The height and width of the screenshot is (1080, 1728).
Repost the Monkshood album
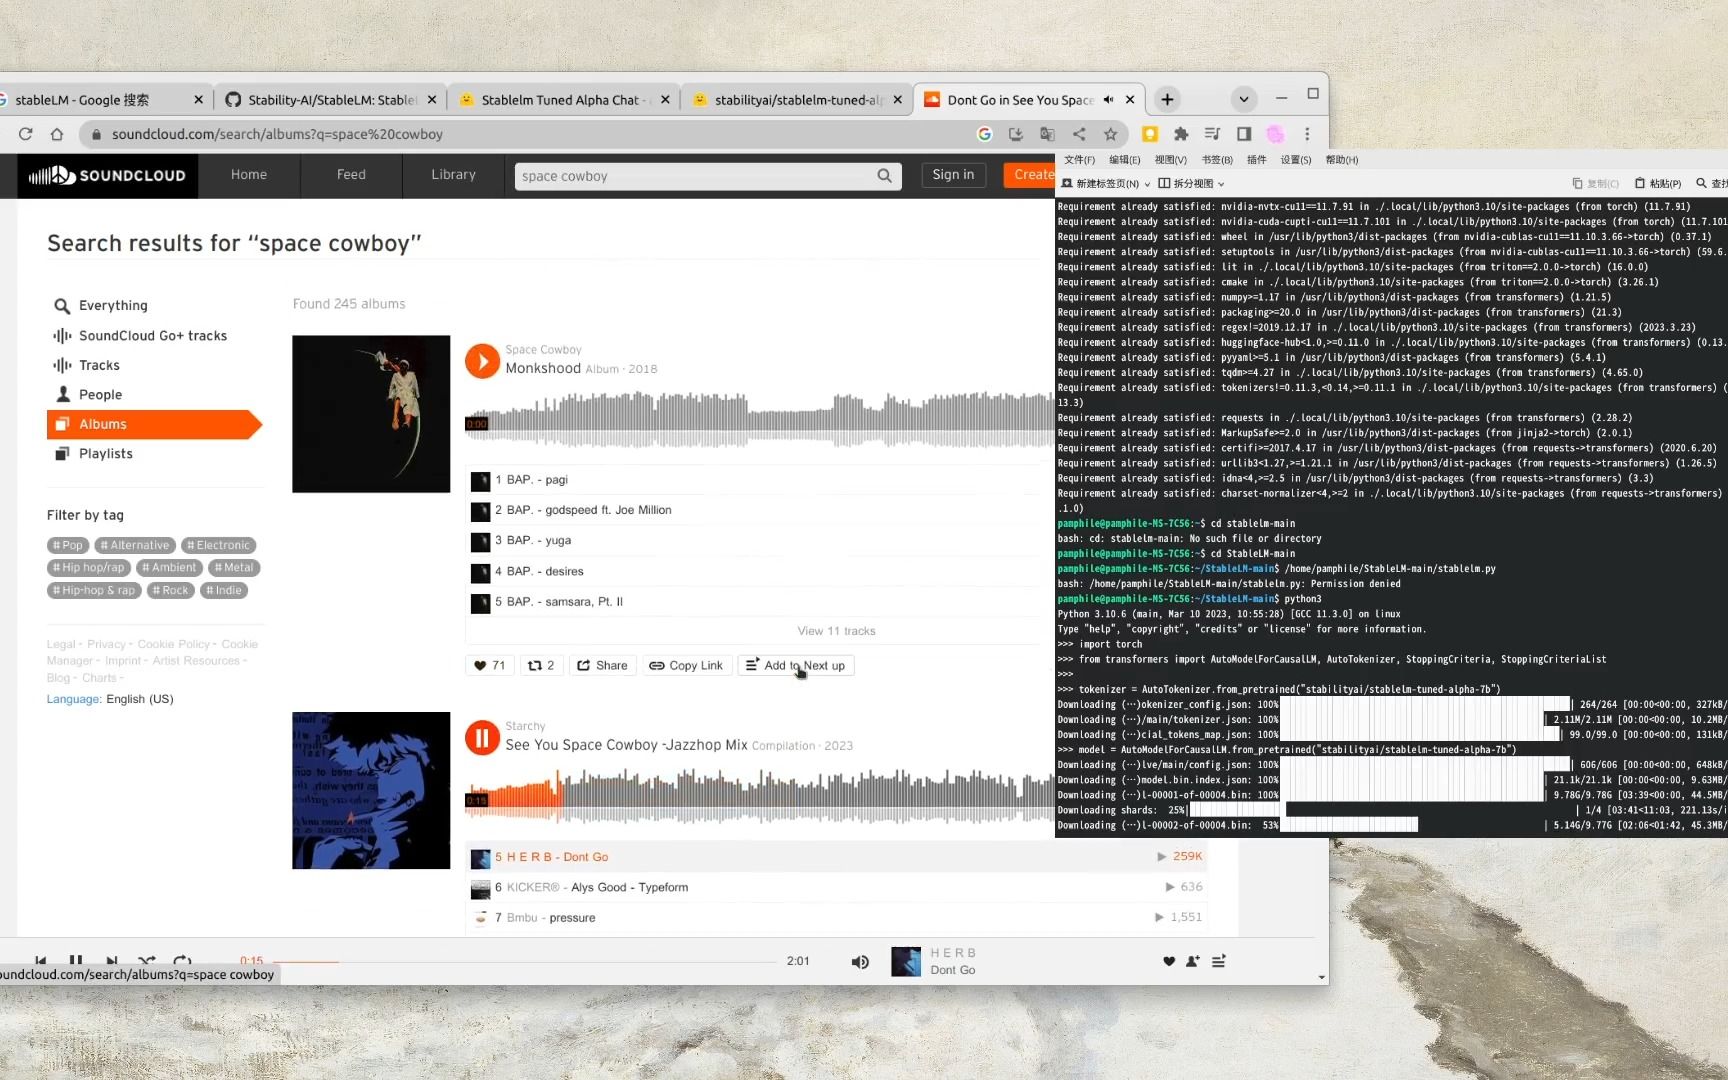[540, 666]
